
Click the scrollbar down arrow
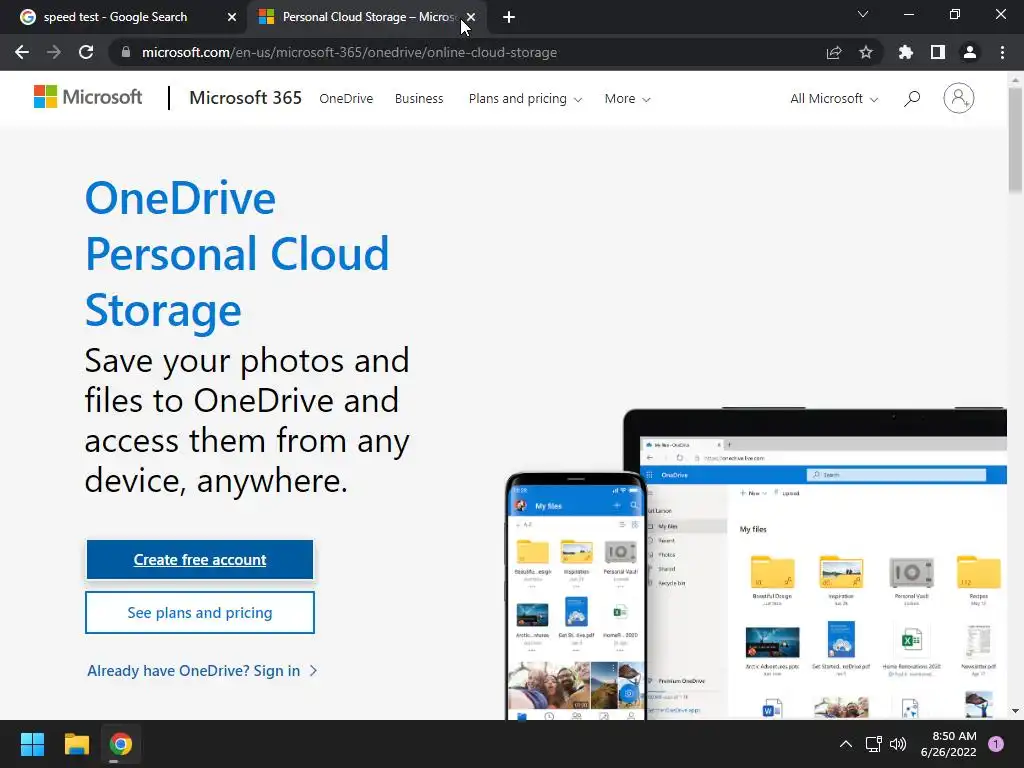pyautogui.click(x=1015, y=711)
